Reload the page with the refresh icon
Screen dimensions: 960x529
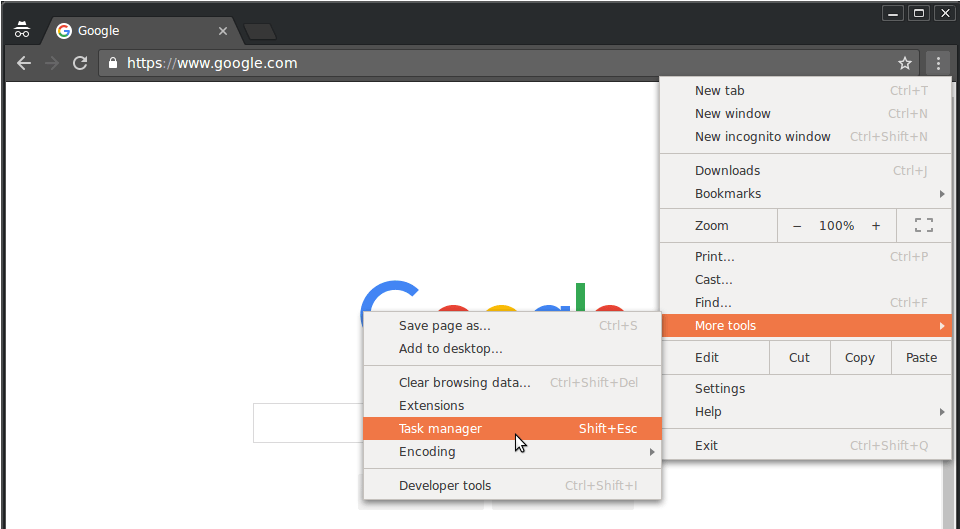[x=80, y=63]
